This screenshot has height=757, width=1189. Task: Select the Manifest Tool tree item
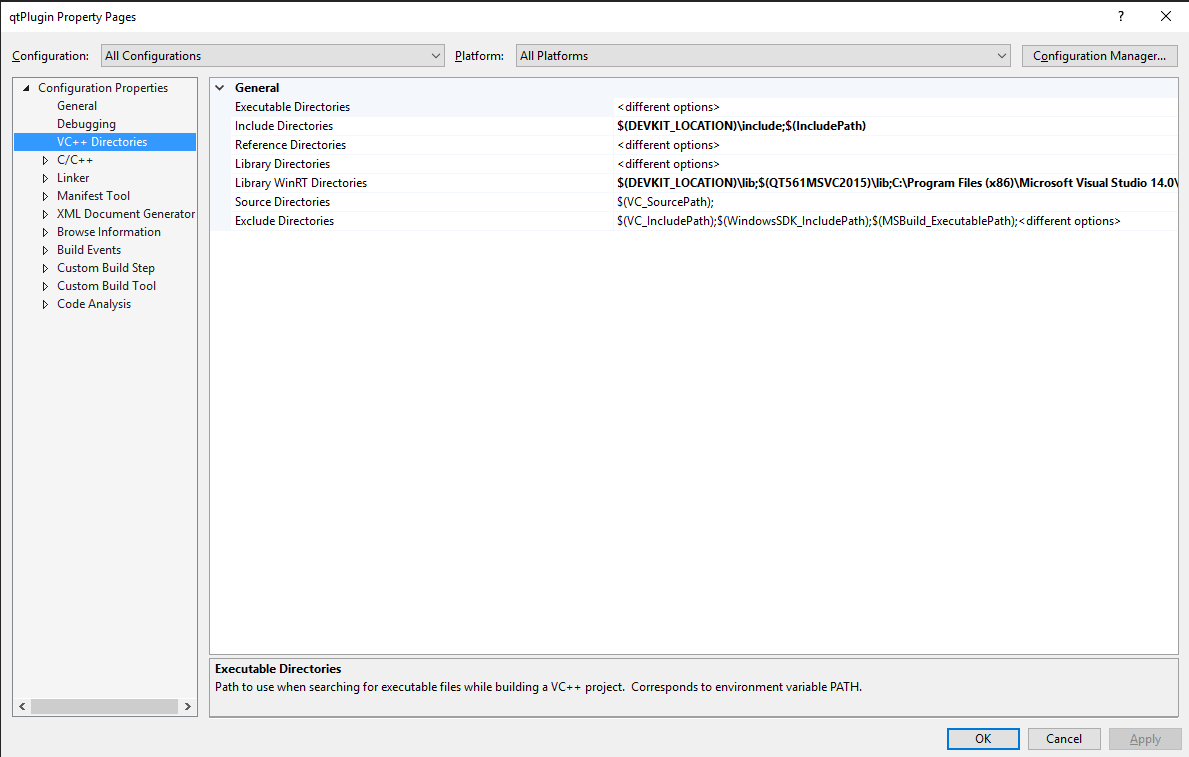(93, 196)
